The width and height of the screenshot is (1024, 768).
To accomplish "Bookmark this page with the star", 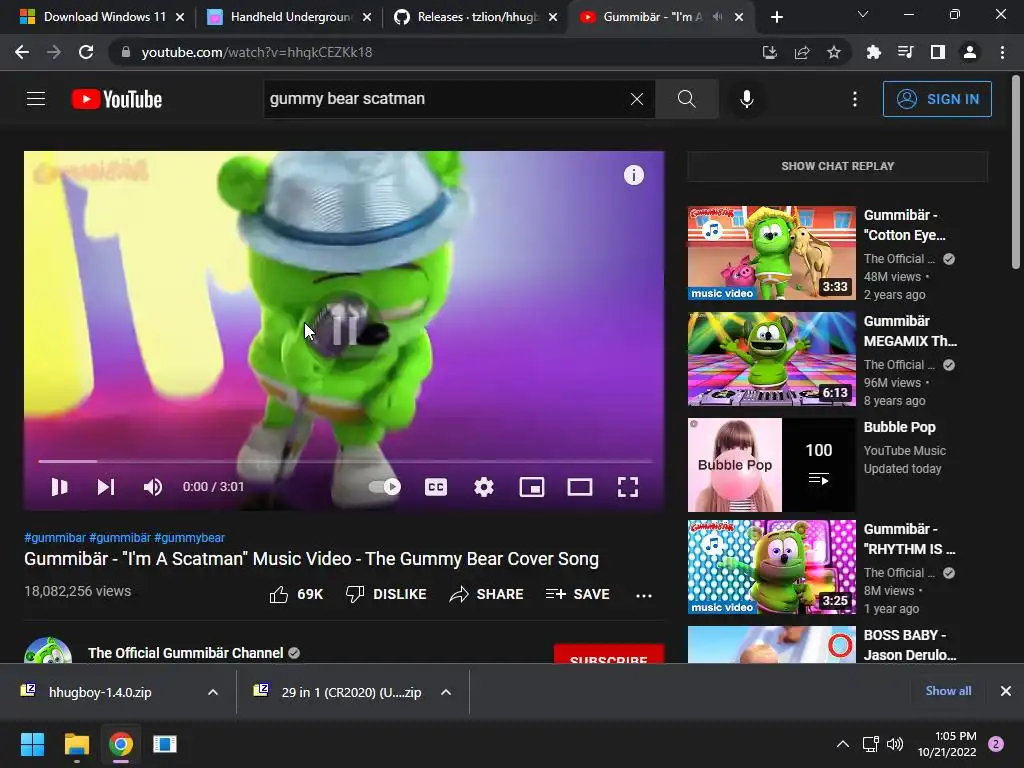I will click(834, 52).
